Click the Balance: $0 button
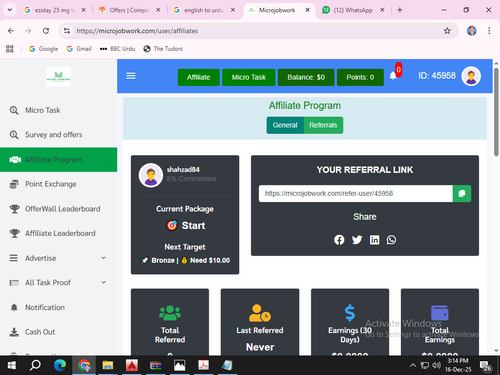This screenshot has width=500, height=375. click(306, 77)
